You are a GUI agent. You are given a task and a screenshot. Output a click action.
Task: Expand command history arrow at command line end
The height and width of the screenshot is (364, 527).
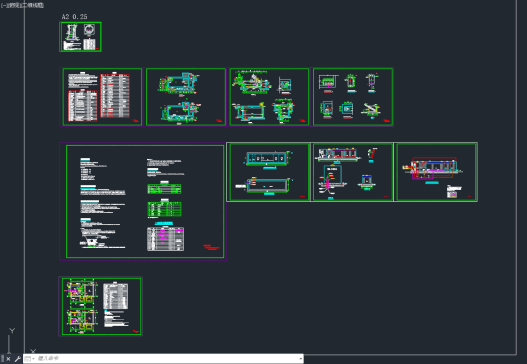click(x=300, y=359)
